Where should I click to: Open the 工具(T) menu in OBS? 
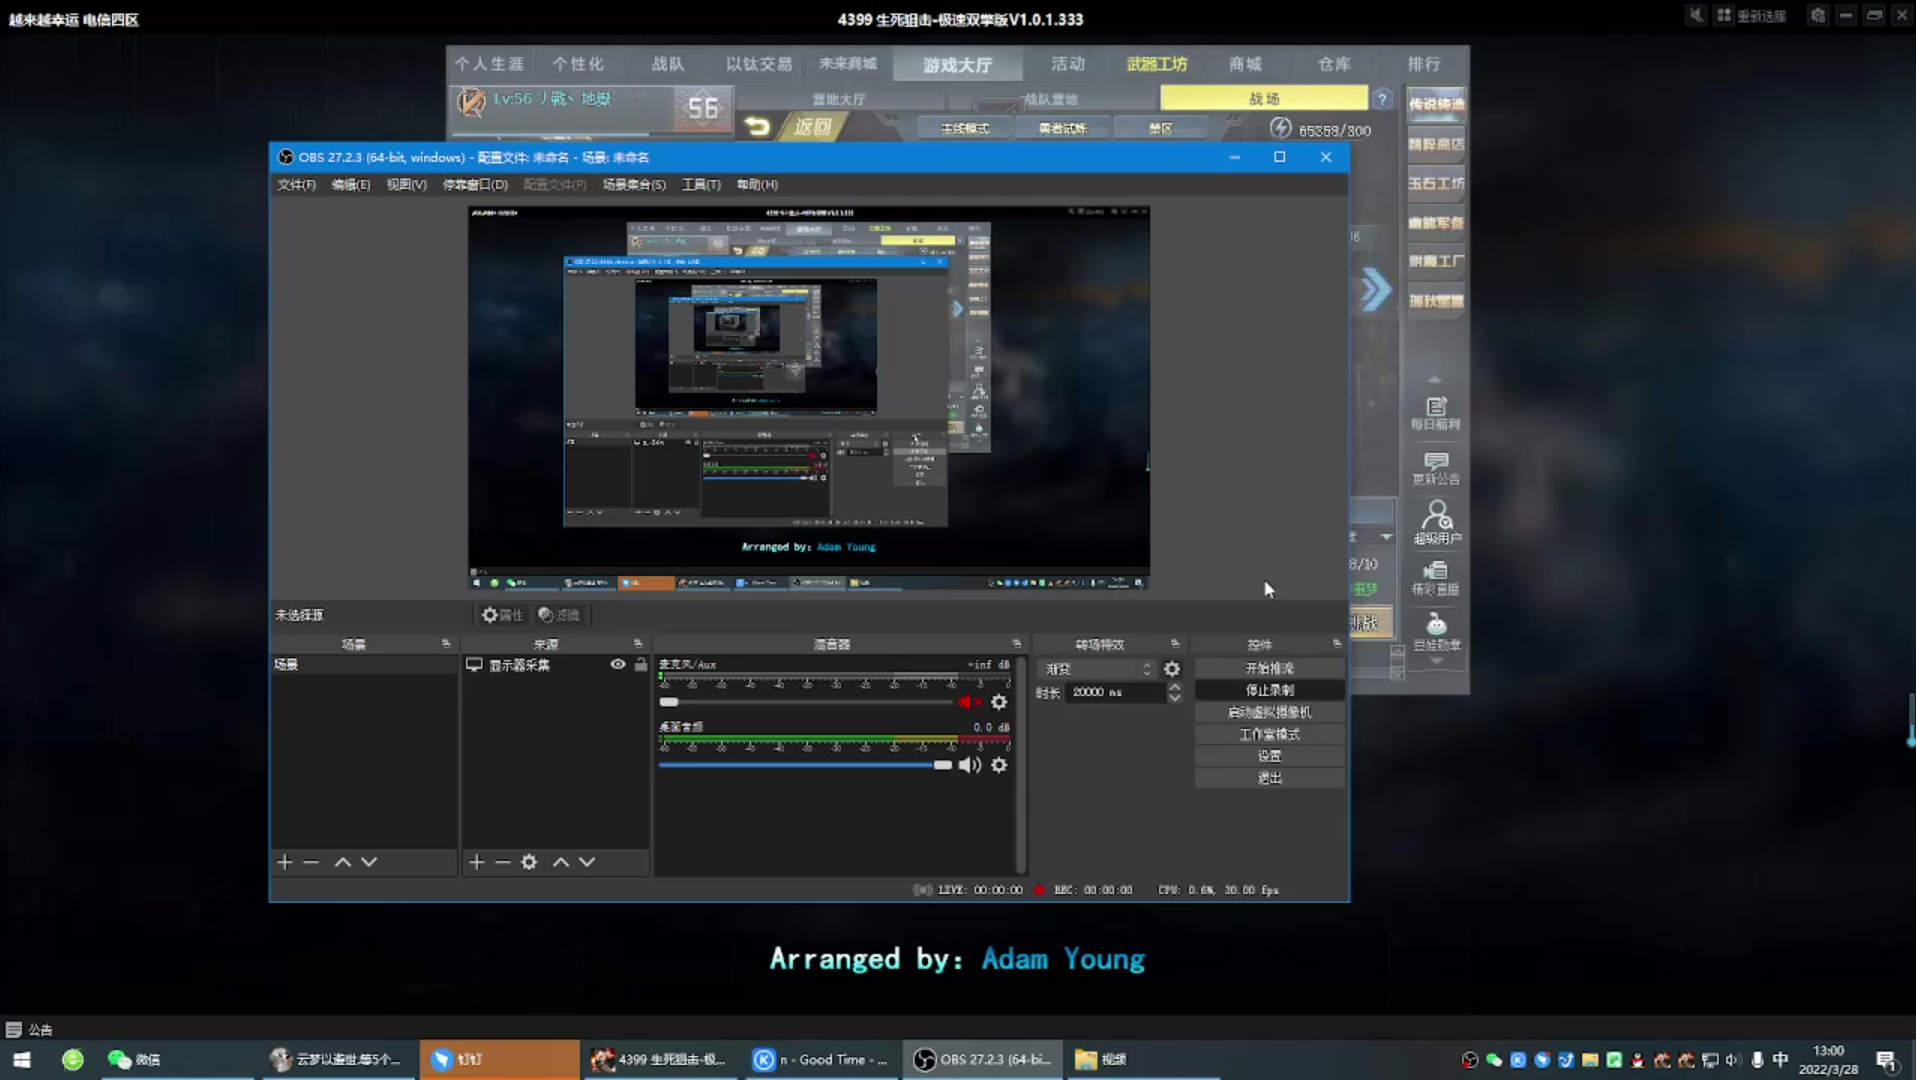pyautogui.click(x=701, y=185)
